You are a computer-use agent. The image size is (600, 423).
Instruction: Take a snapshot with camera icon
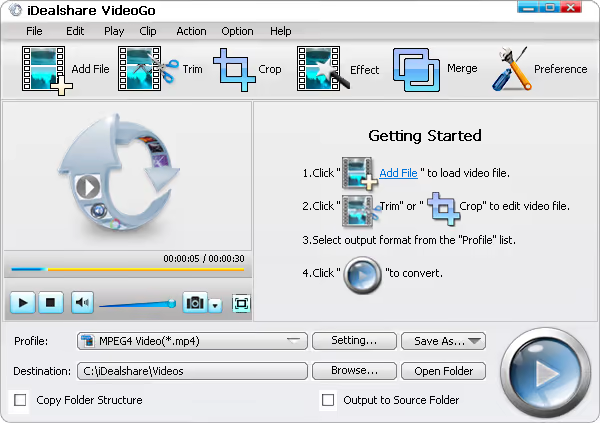tap(193, 302)
